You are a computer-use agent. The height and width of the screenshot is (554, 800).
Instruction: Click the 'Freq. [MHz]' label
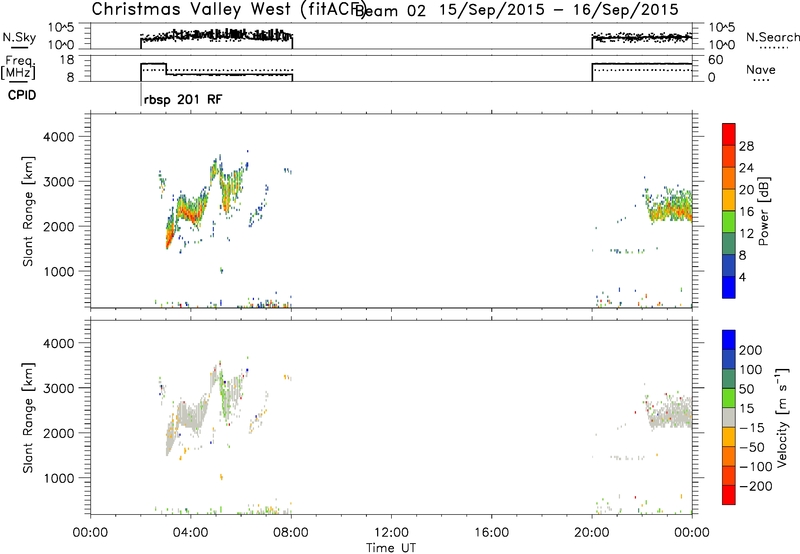point(20,68)
